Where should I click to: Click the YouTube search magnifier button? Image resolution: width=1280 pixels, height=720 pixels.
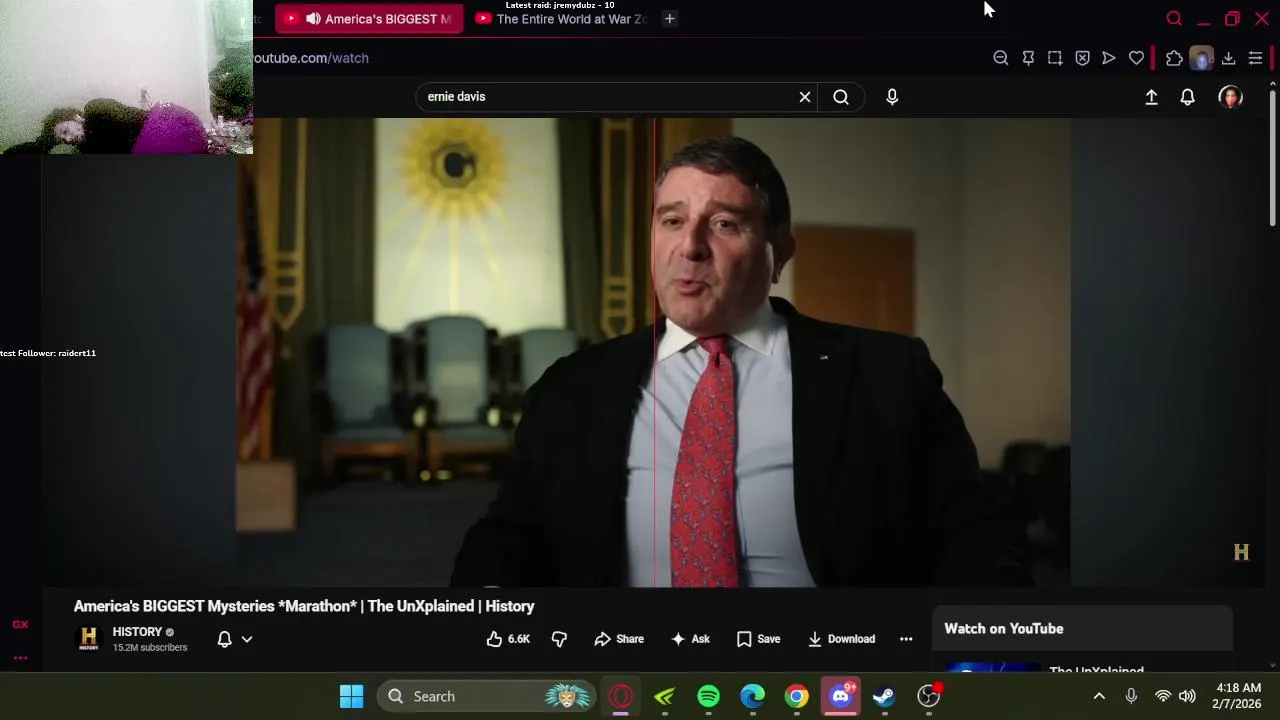click(x=841, y=97)
